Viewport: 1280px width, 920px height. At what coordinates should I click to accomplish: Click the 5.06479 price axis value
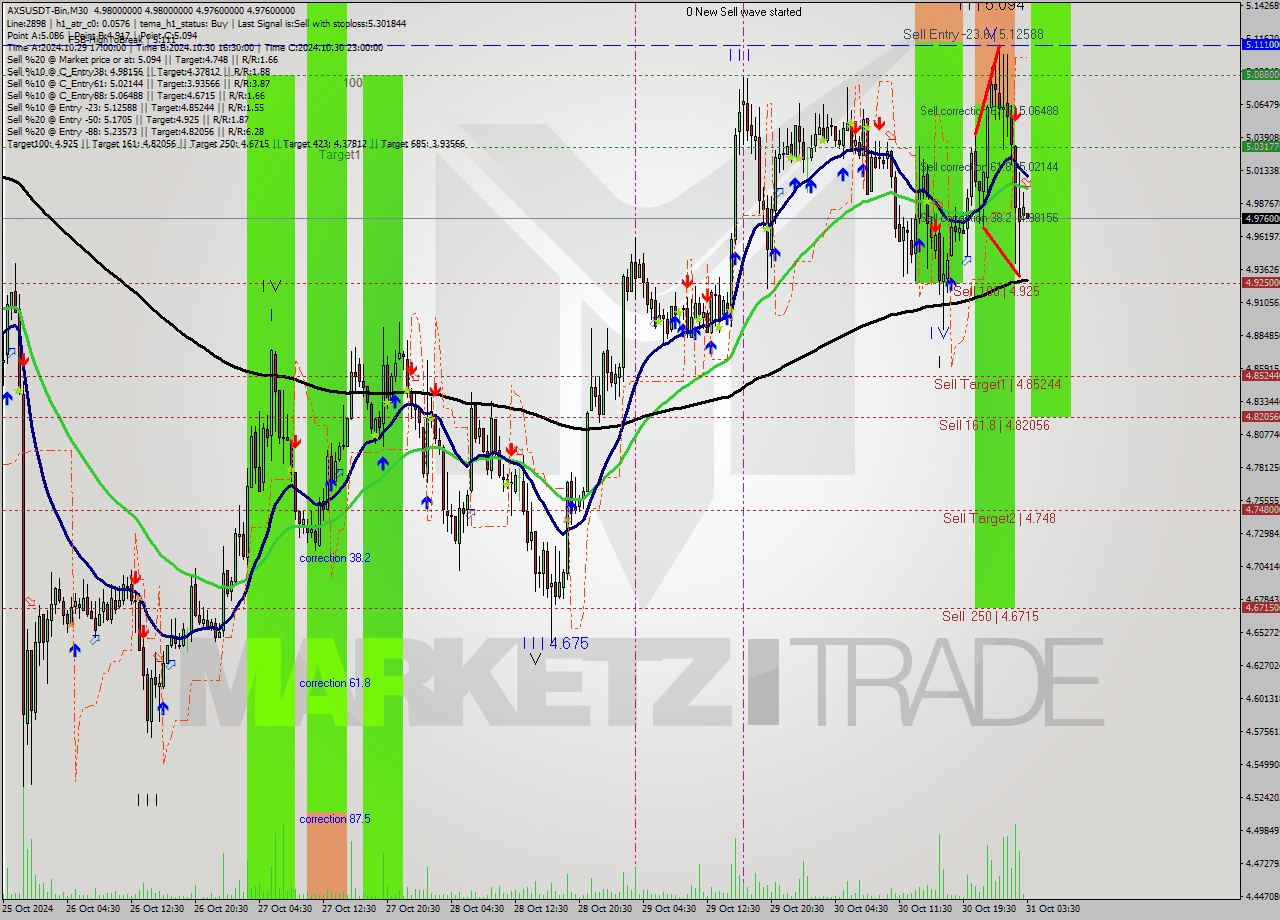pos(1261,104)
